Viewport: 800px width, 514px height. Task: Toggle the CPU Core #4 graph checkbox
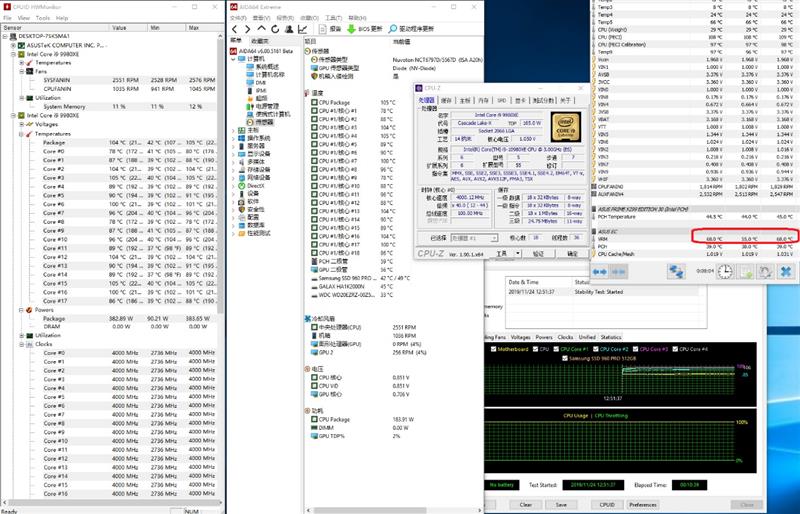(x=675, y=349)
